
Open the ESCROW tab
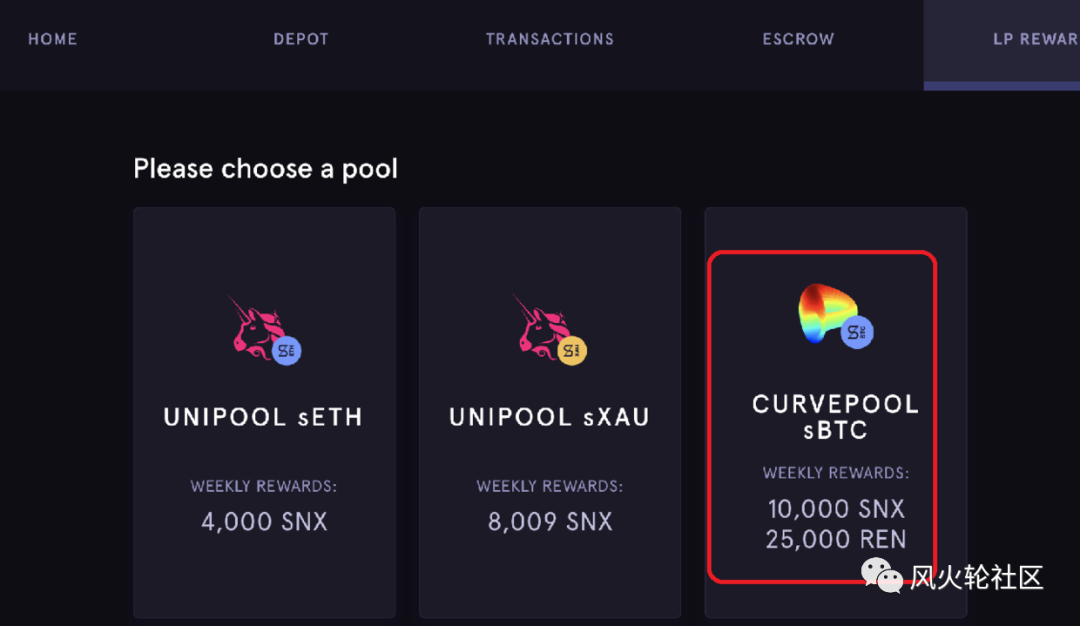[798, 39]
